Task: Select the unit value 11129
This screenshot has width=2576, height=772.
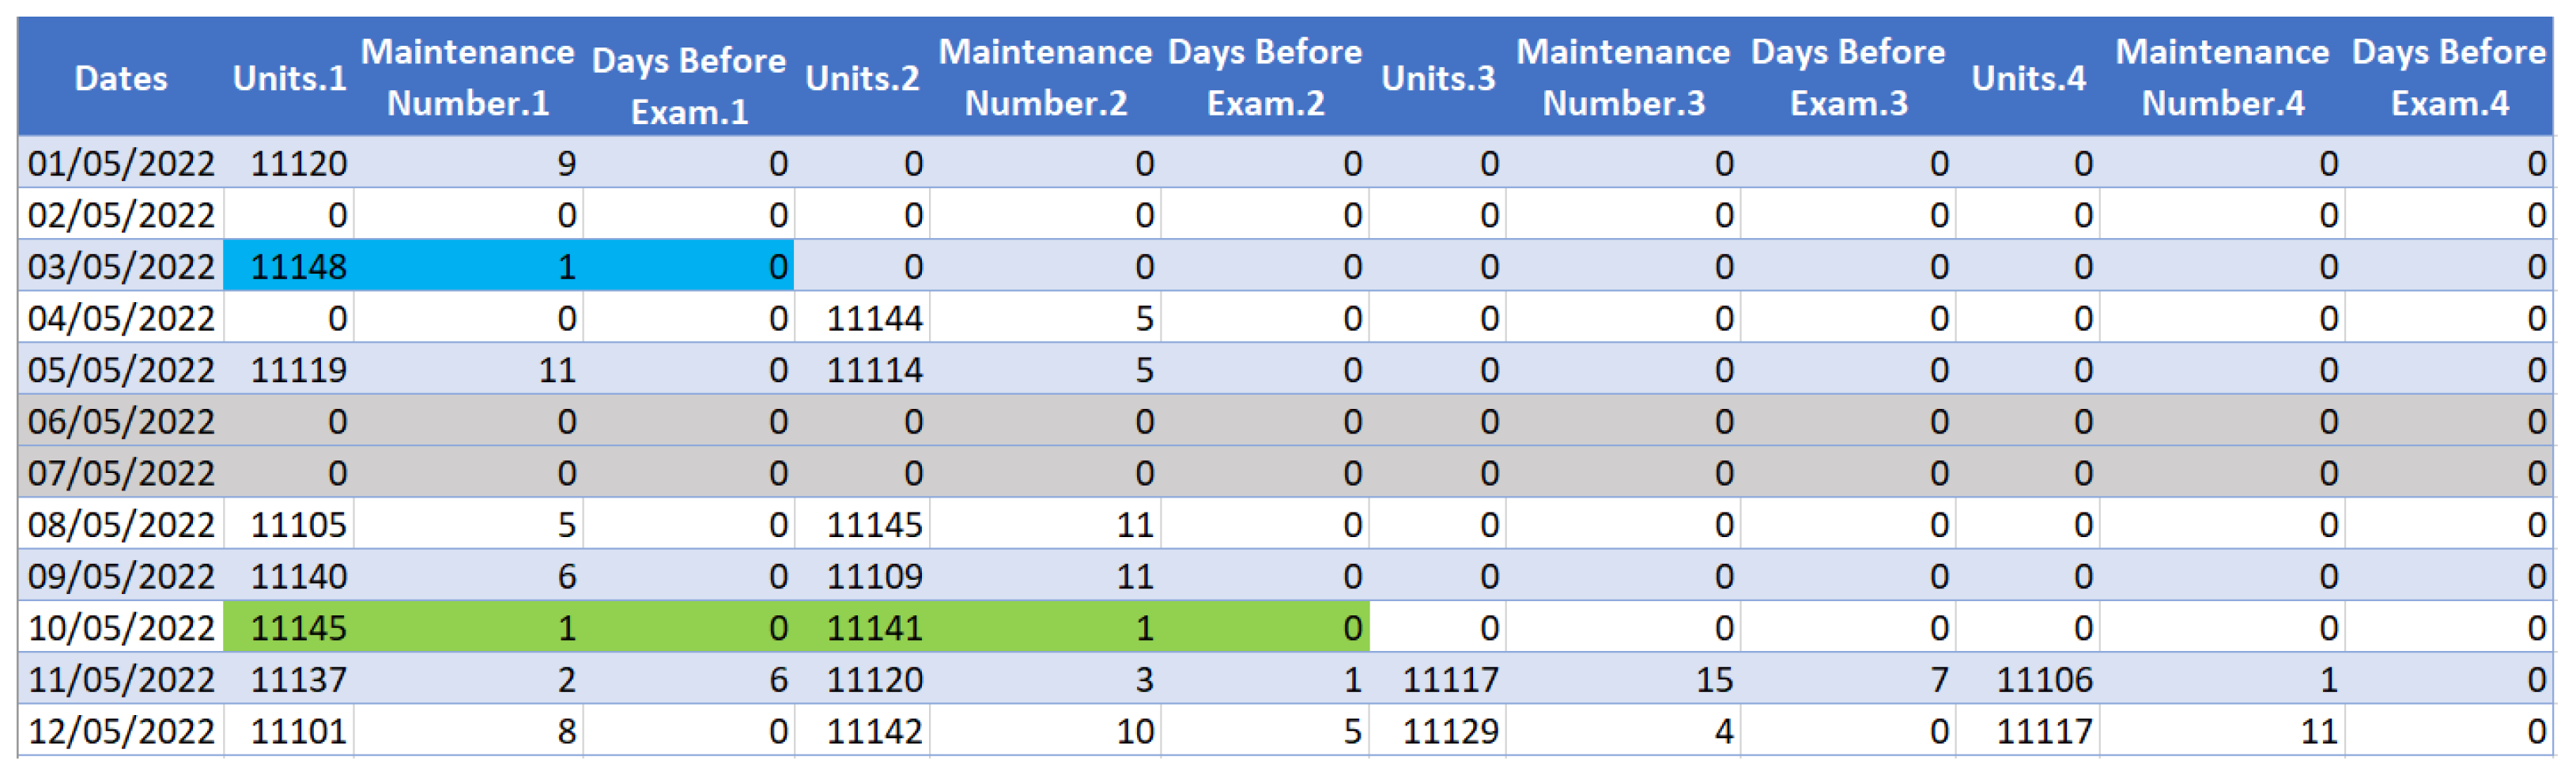Action: [x=1450, y=732]
